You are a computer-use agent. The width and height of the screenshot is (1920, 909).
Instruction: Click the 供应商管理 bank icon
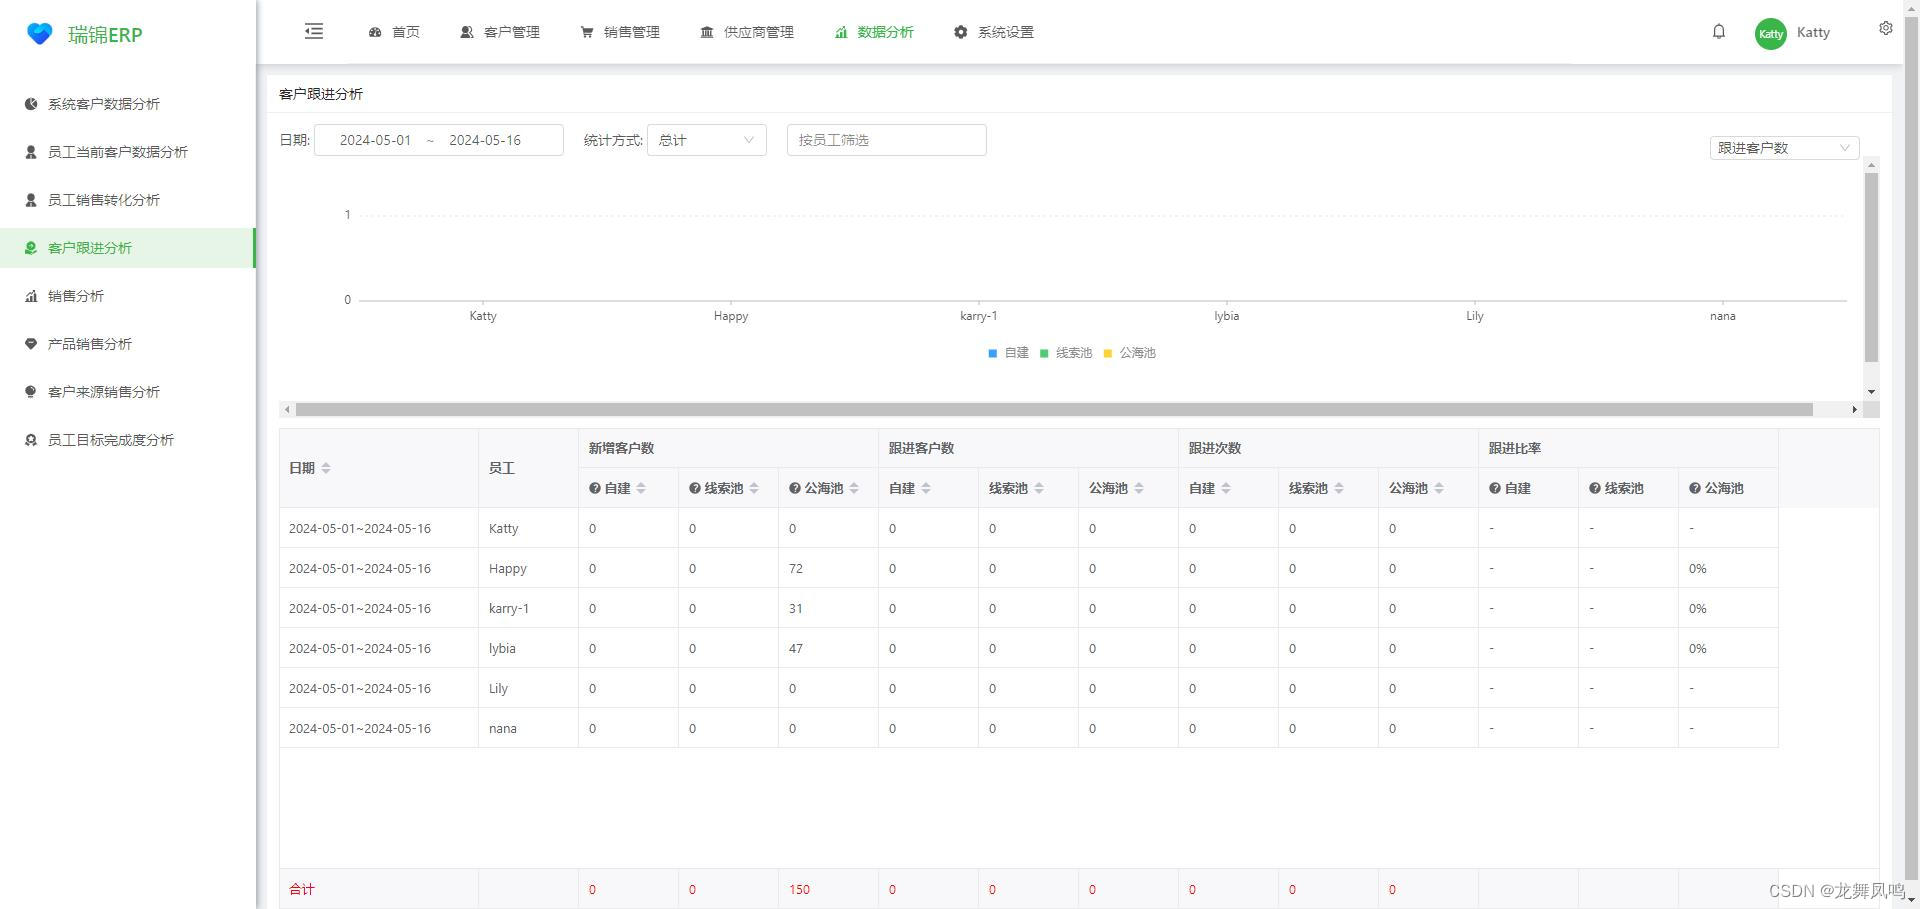pyautogui.click(x=707, y=32)
